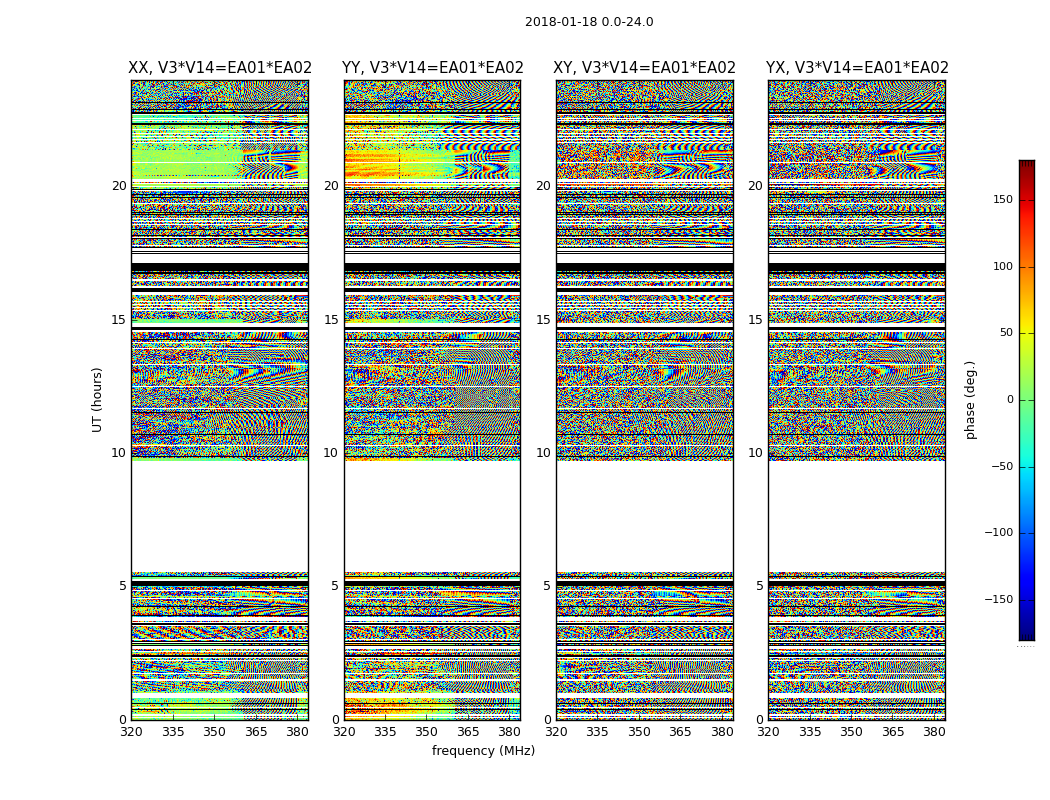Click the 380 frequency tick of XX panel

(x=297, y=732)
